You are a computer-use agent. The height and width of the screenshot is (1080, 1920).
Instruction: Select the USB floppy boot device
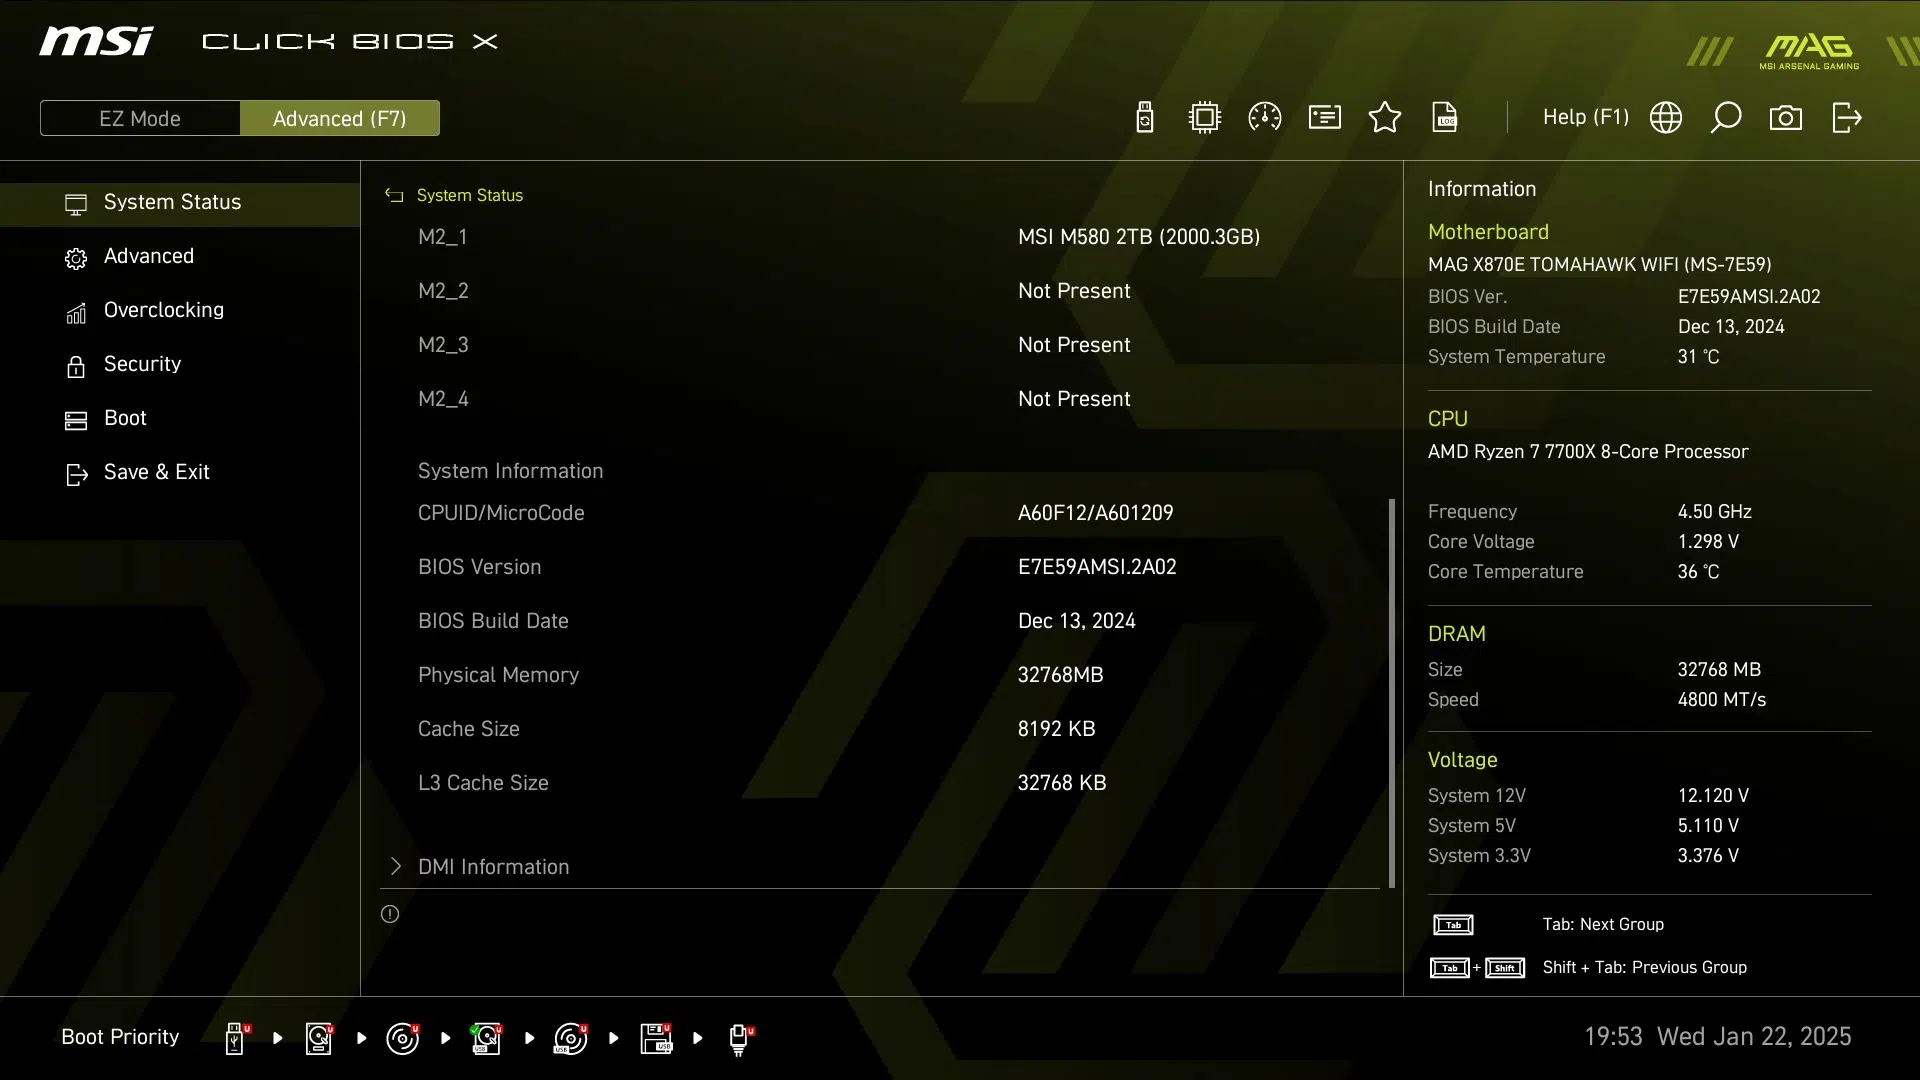(656, 1038)
